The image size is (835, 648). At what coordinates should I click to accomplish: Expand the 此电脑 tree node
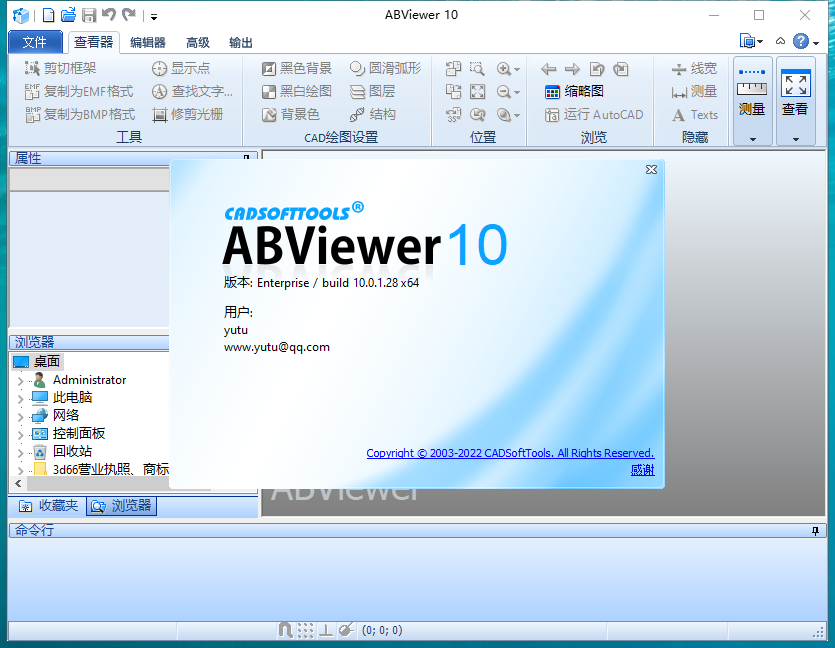click(20, 397)
